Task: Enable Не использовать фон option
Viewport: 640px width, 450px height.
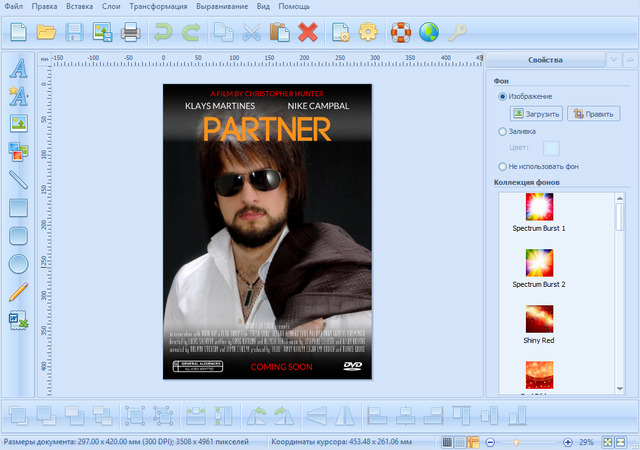Action: [x=503, y=166]
